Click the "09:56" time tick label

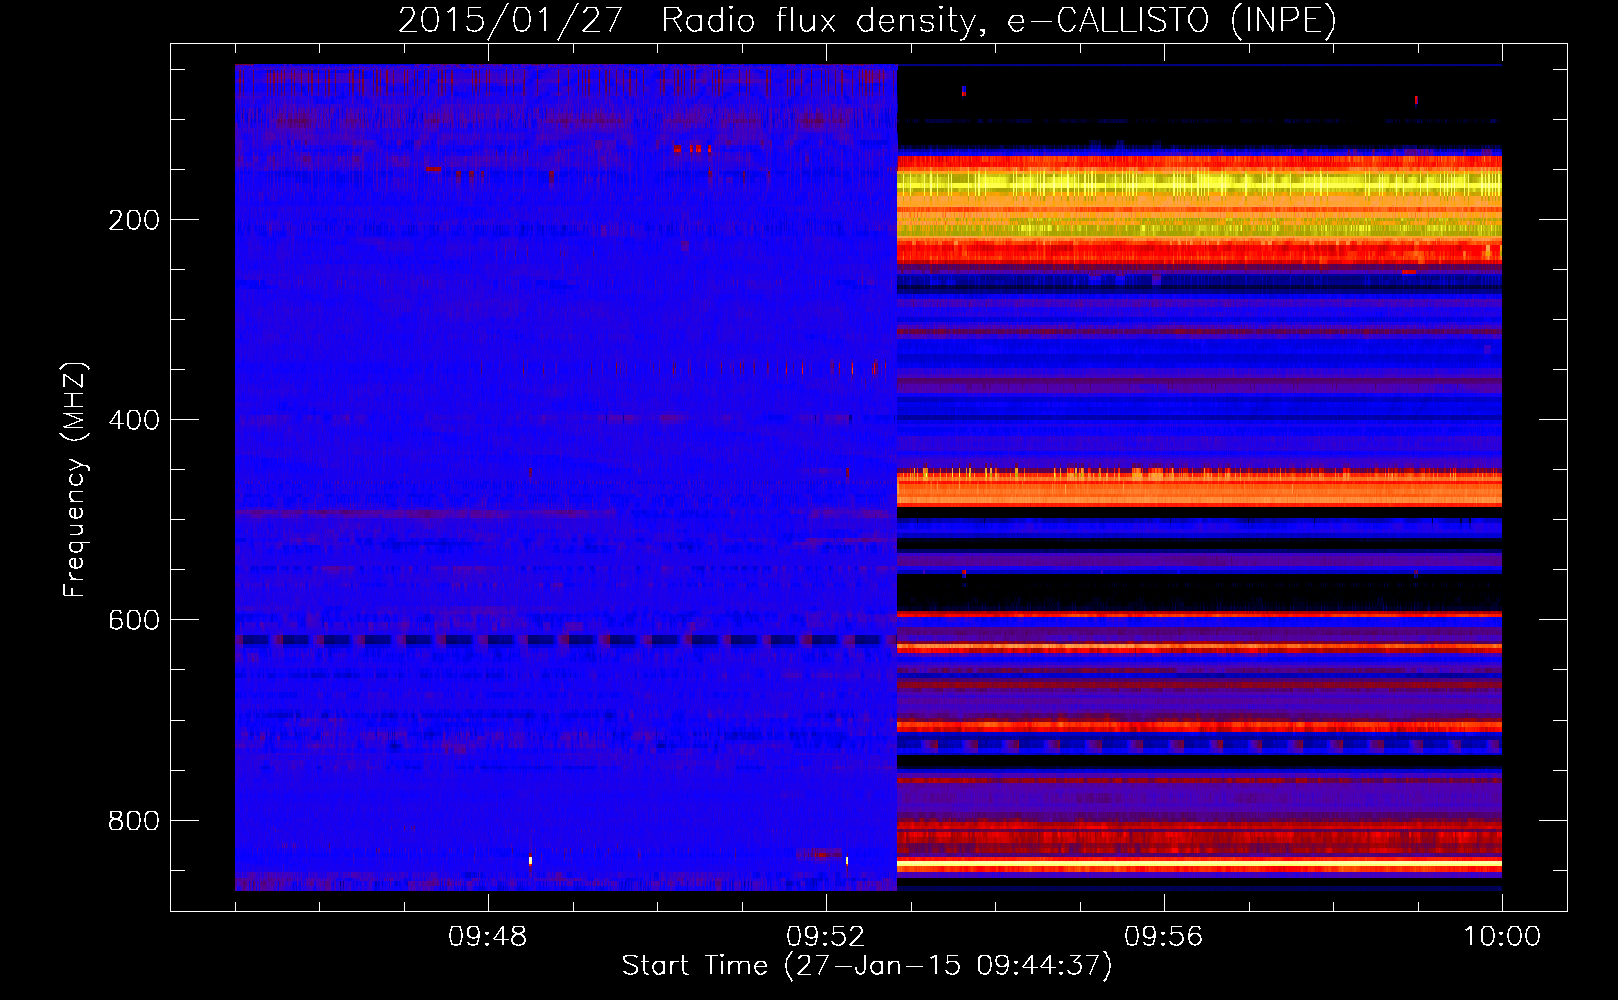pyautogui.click(x=1164, y=937)
